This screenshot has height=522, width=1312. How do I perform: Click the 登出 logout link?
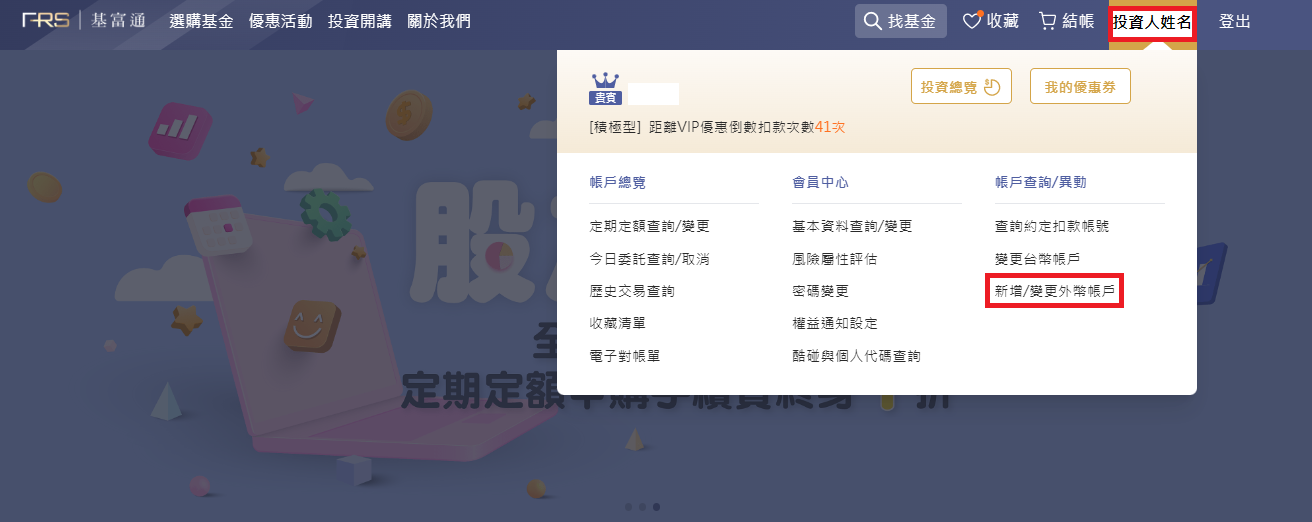point(1235,21)
